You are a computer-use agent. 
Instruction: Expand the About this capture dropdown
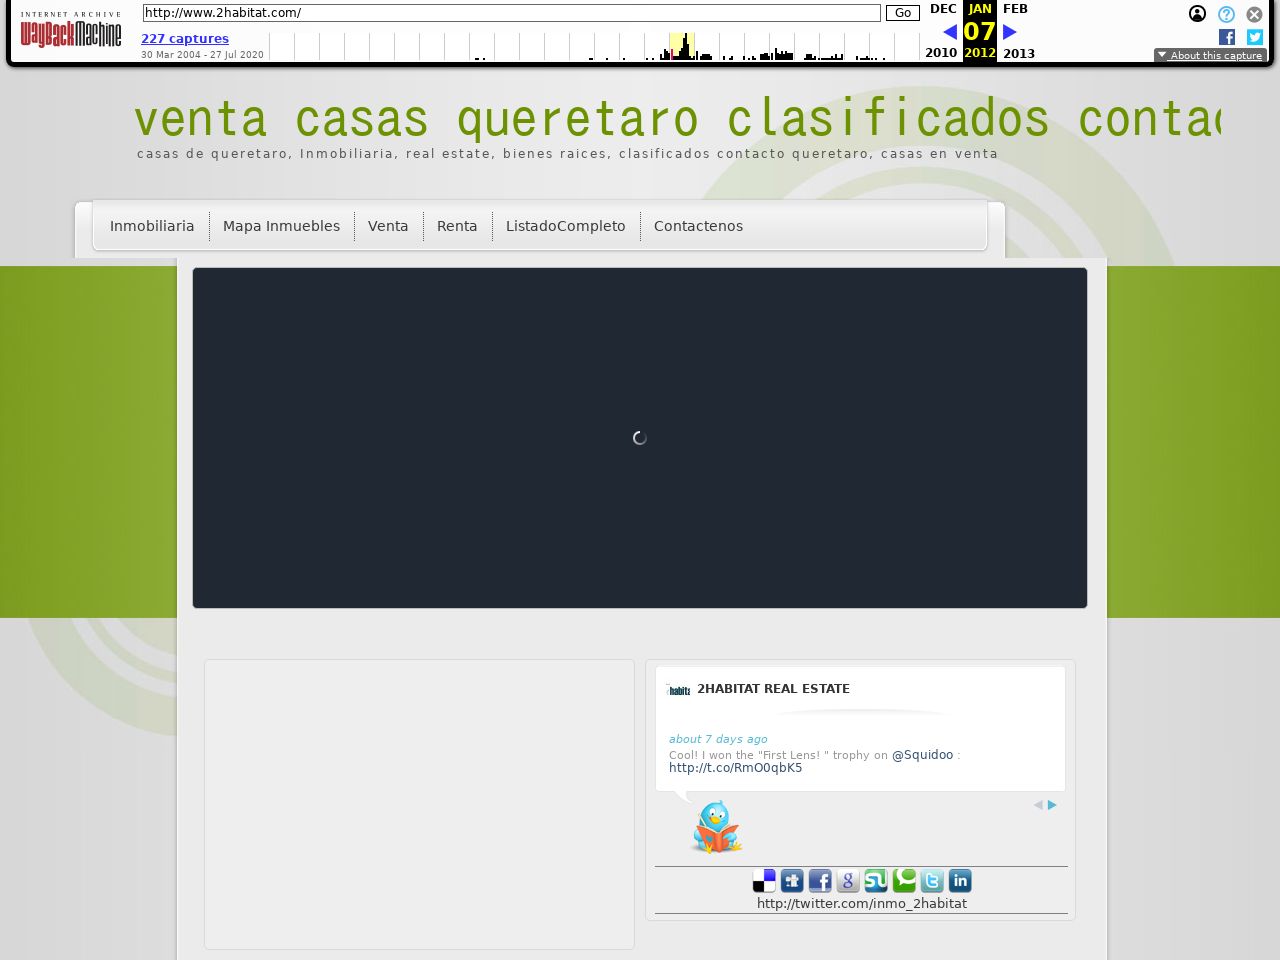point(1210,56)
